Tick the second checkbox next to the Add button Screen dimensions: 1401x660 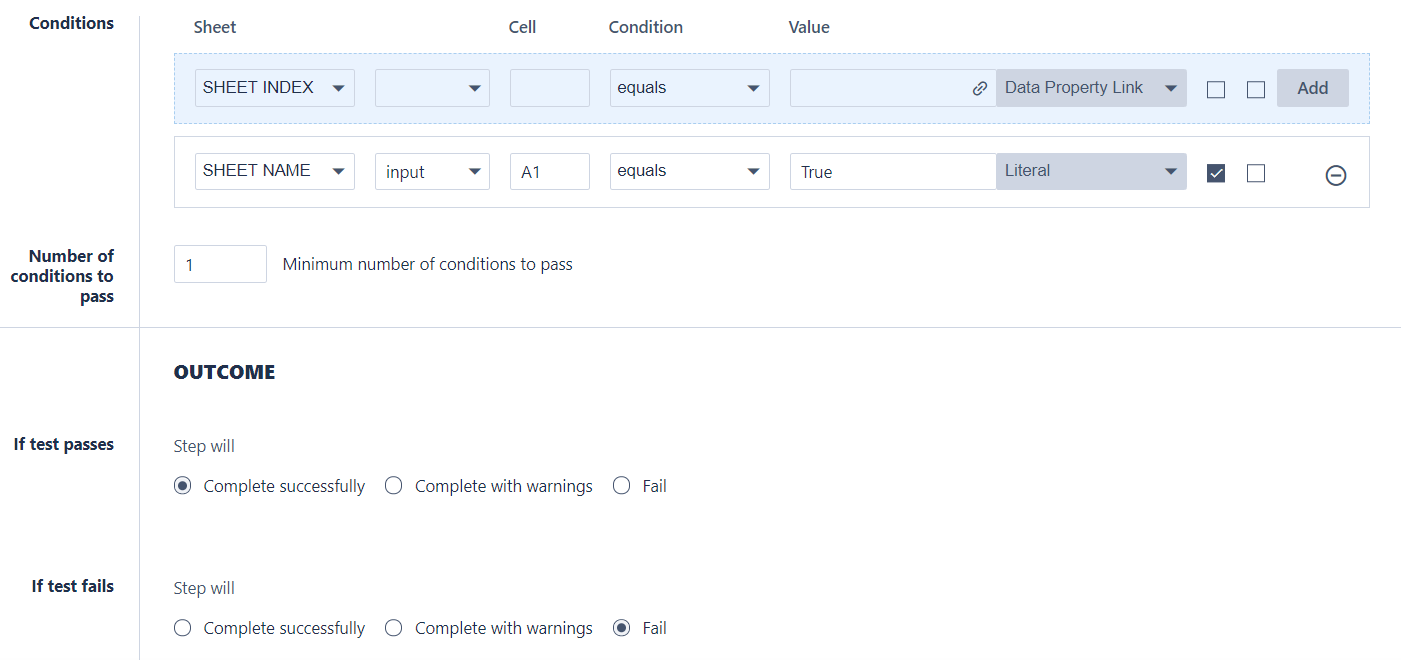[1256, 90]
